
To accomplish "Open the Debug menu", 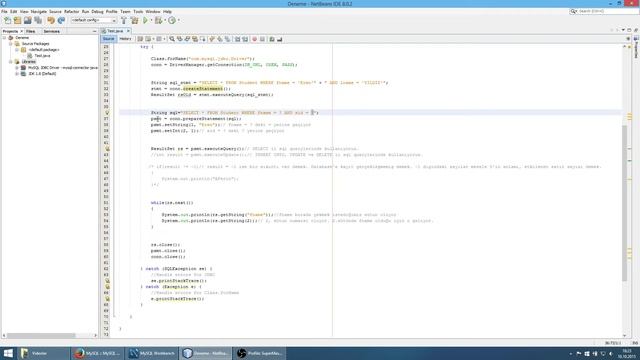I will tap(97, 11).
